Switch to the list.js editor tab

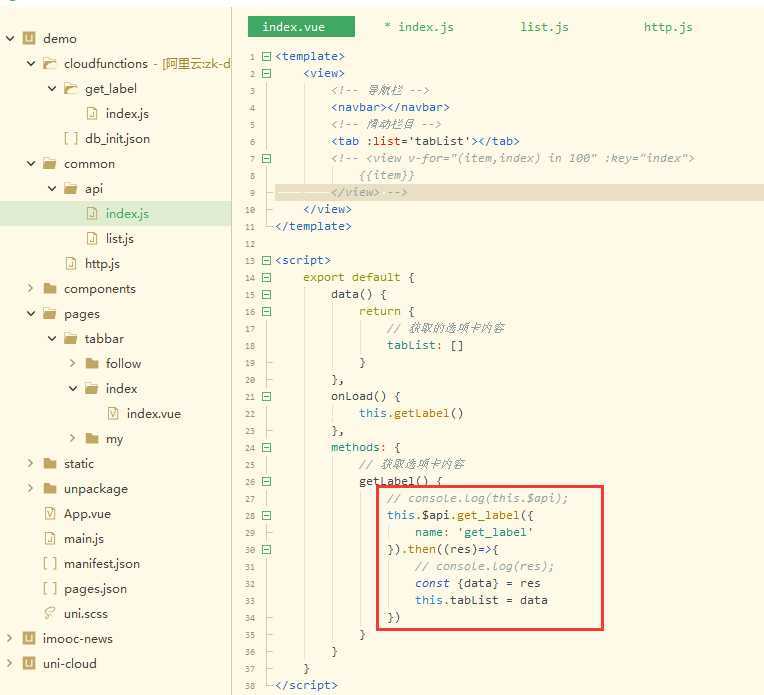[x=544, y=27]
